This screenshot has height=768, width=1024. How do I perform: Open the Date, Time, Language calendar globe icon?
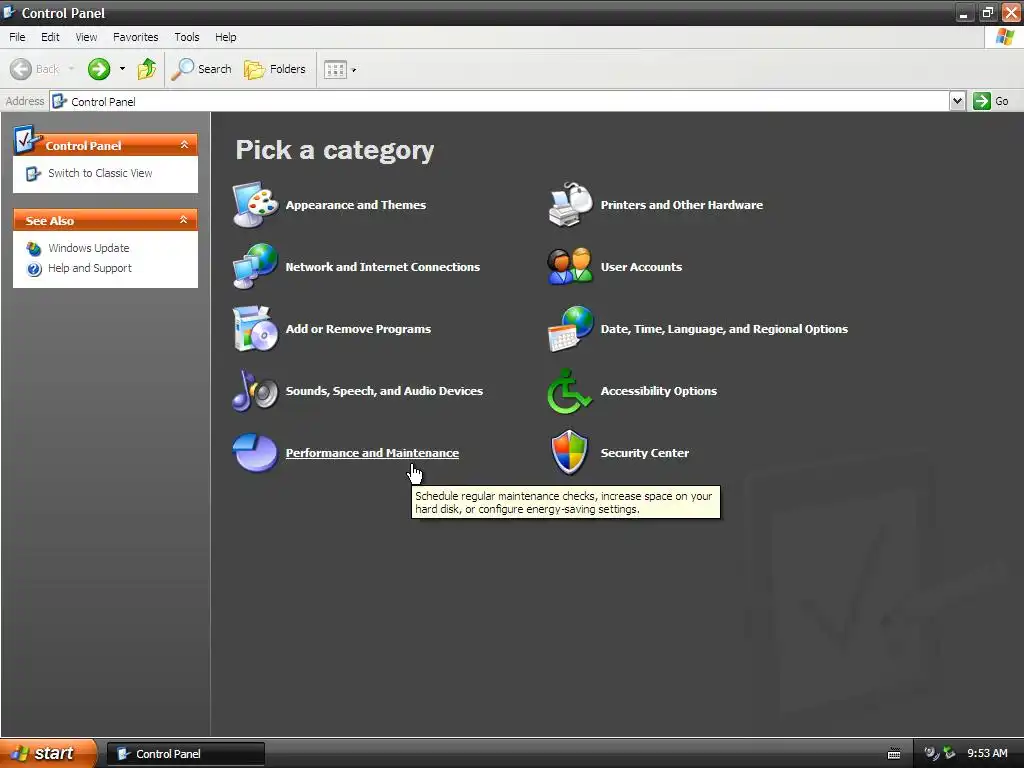pos(570,328)
